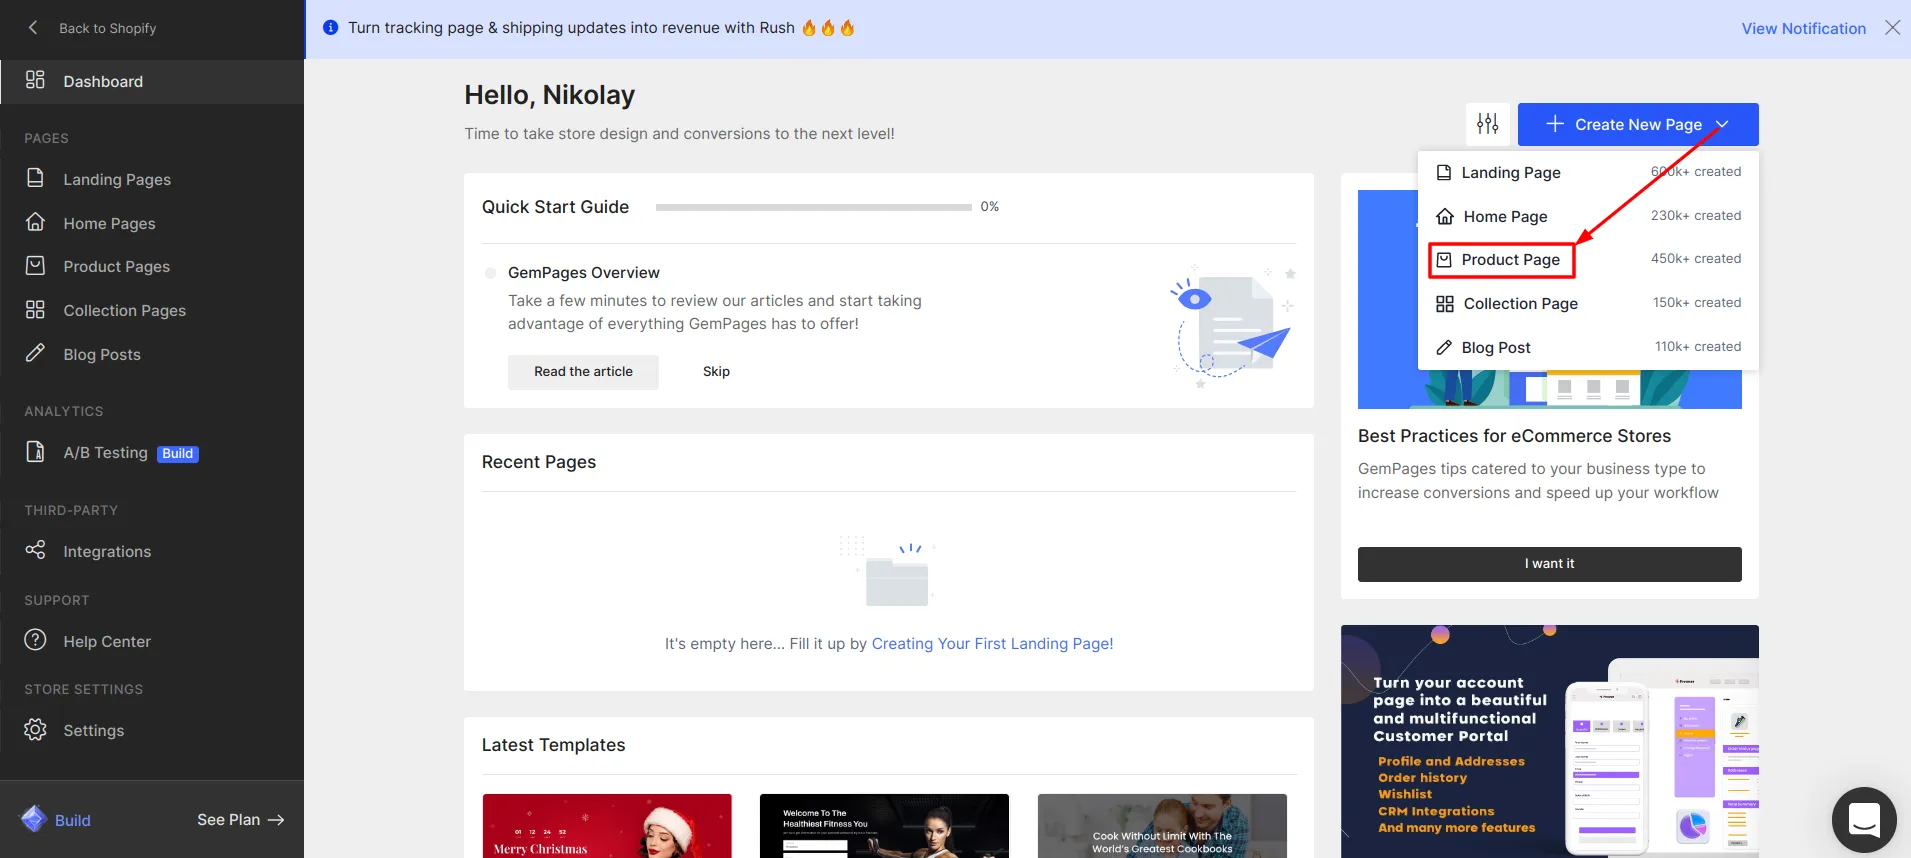This screenshot has width=1911, height=858.
Task: Click the Product Pages bag icon in sidebar
Action: coord(35,266)
